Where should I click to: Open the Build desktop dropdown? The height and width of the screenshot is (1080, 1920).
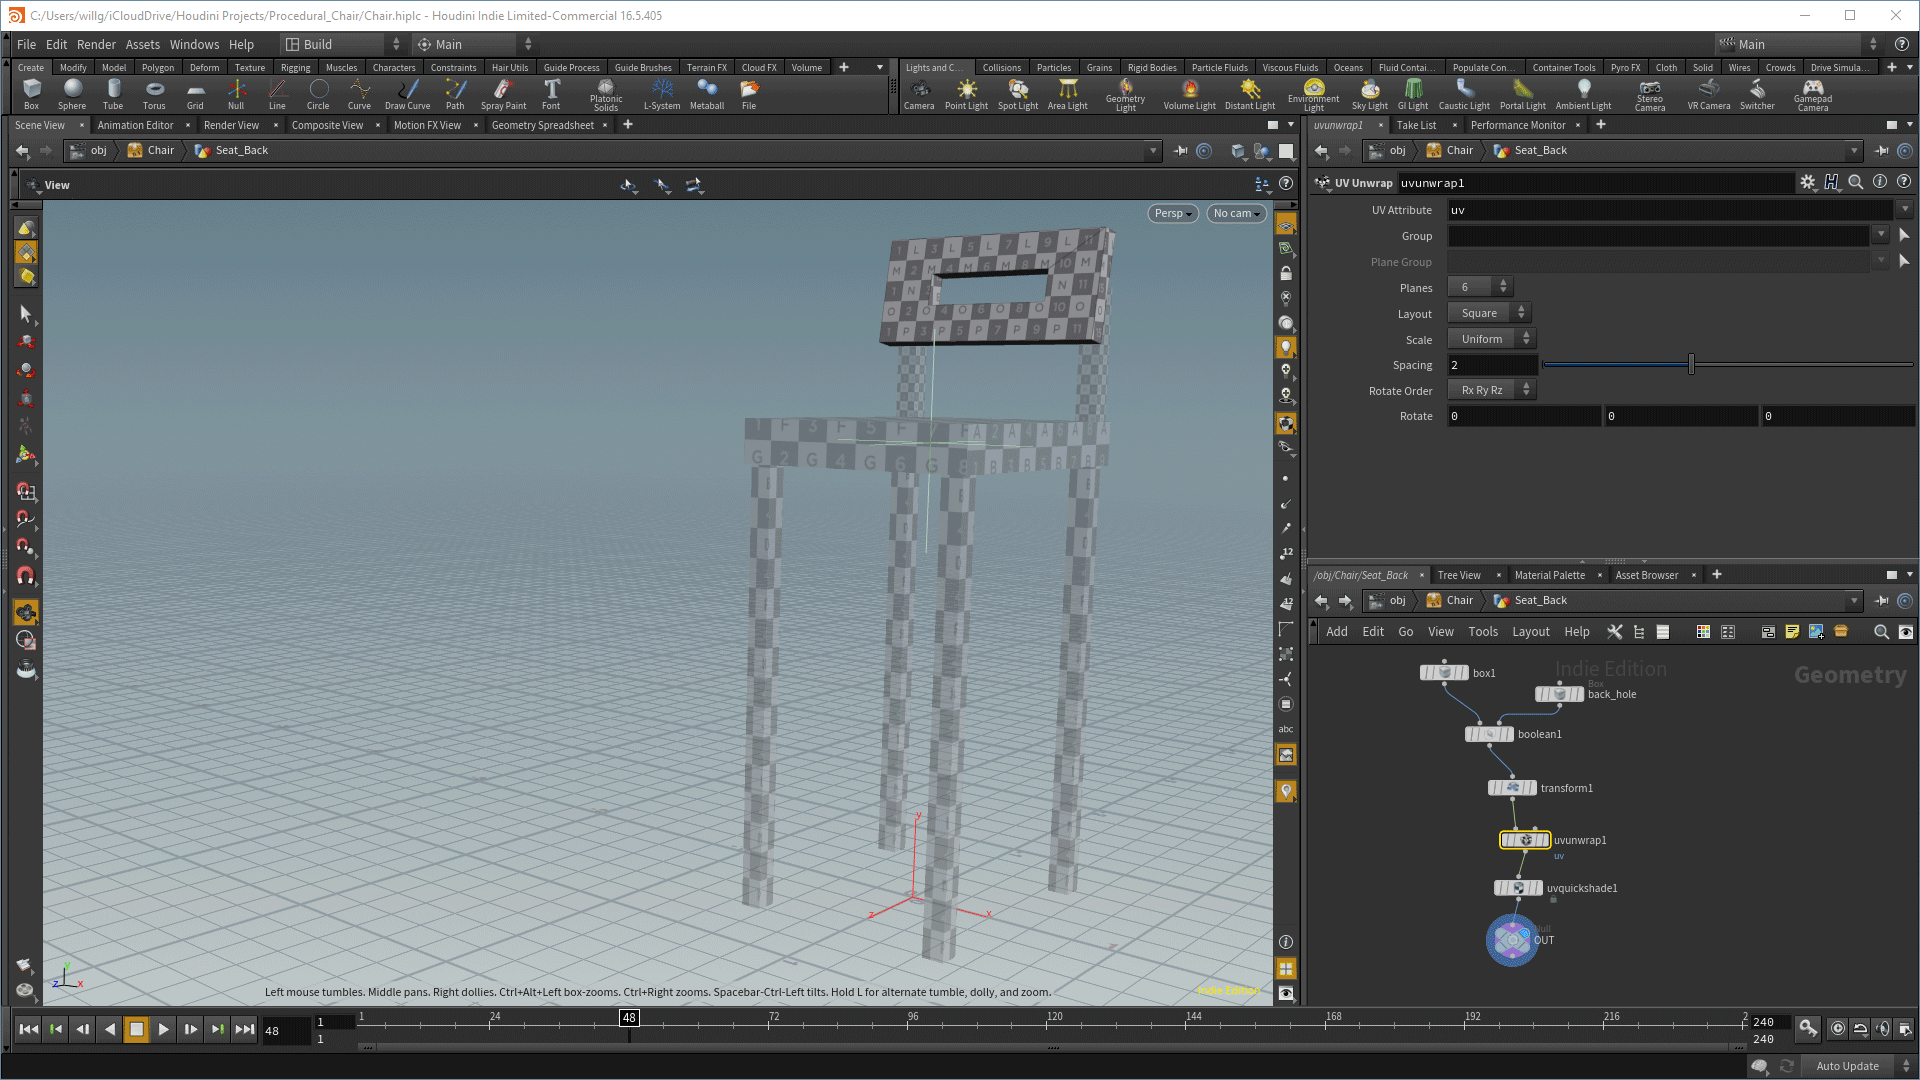(342, 44)
